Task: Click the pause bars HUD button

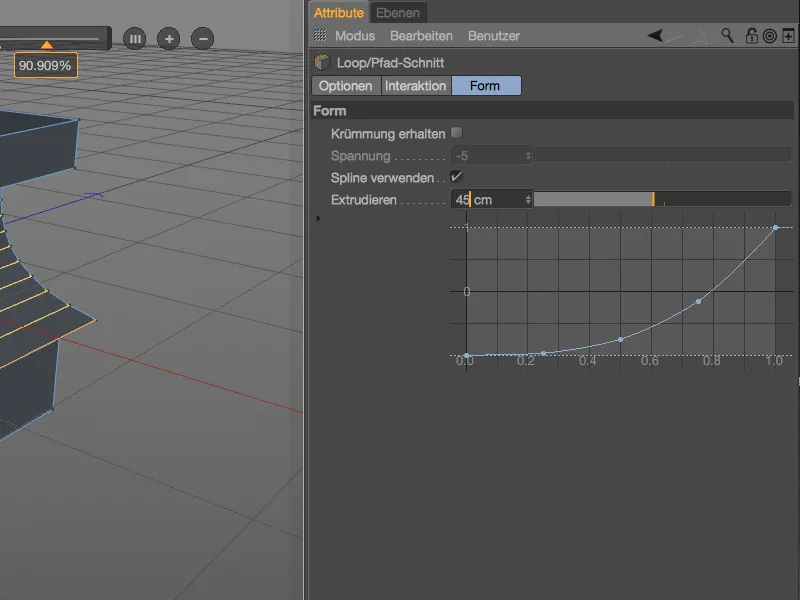Action: tap(135, 38)
